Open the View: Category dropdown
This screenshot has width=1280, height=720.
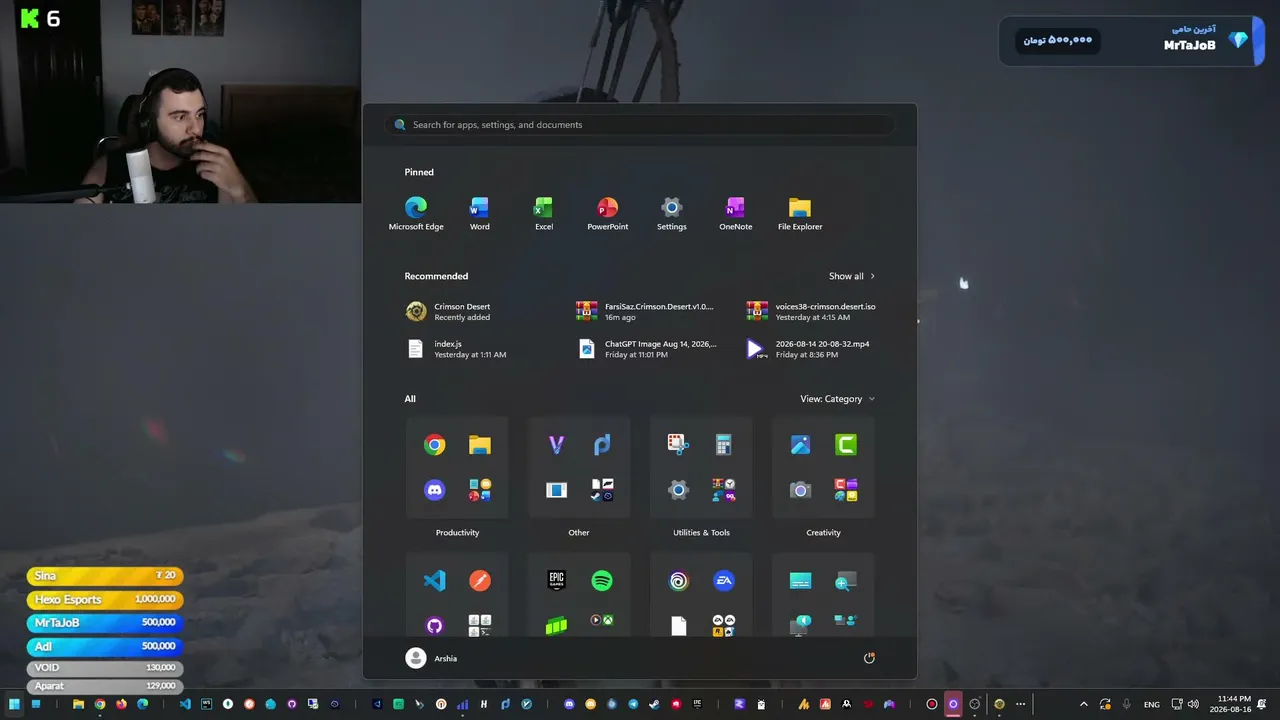pyautogui.click(x=838, y=399)
